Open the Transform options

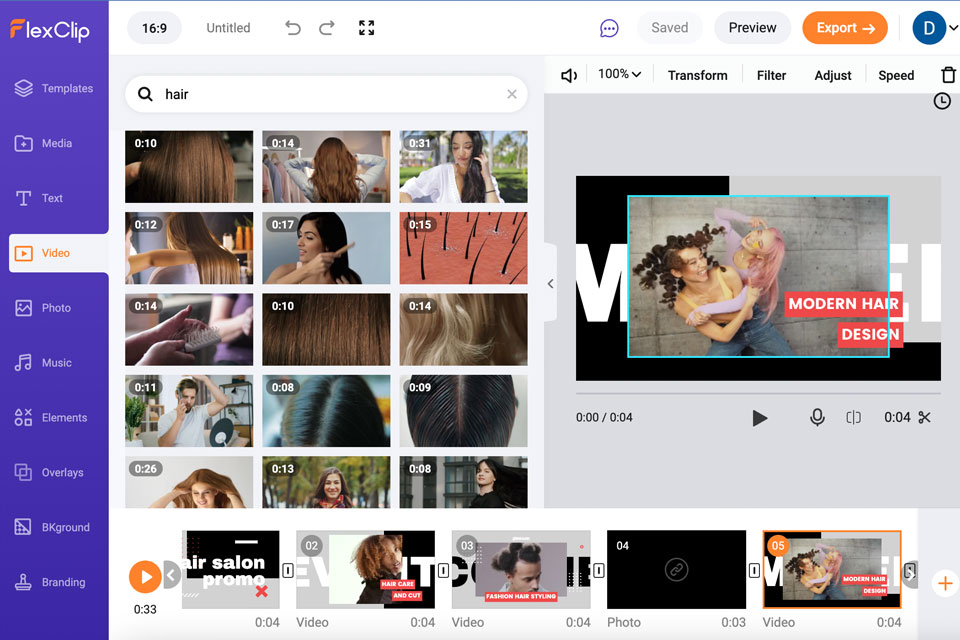(697, 75)
